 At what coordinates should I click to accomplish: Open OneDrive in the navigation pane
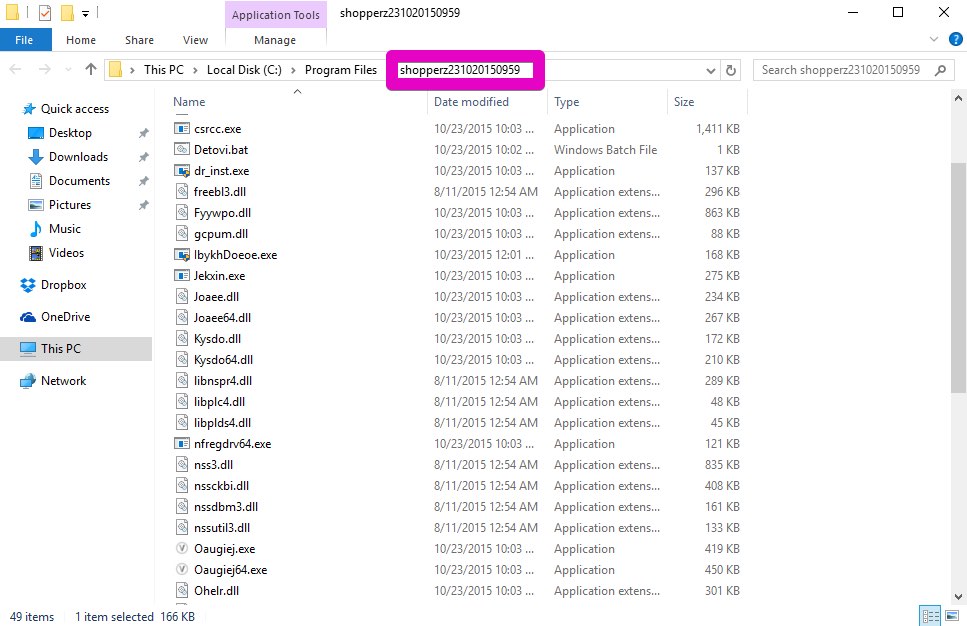click(65, 317)
